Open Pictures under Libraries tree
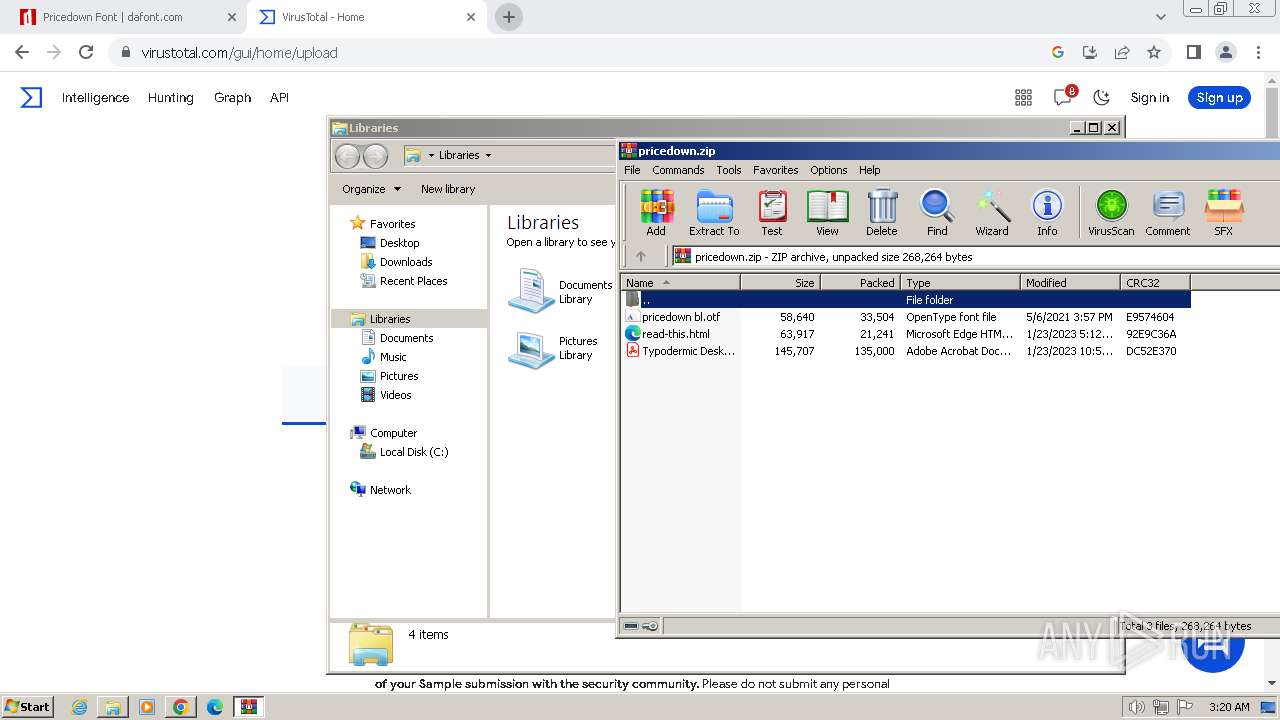This screenshot has height=720, width=1280. click(399, 376)
